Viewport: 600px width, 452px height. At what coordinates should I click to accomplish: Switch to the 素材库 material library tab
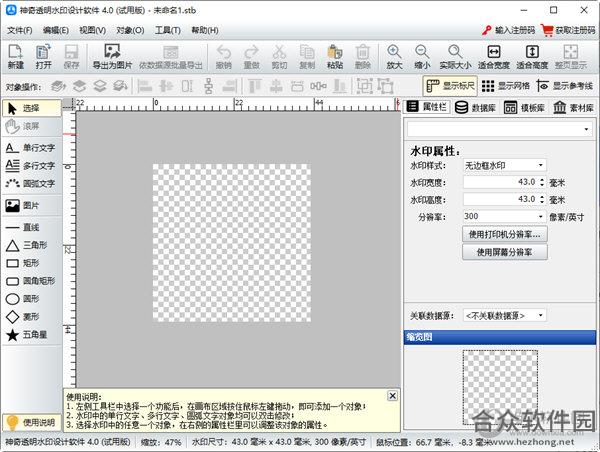click(573, 108)
